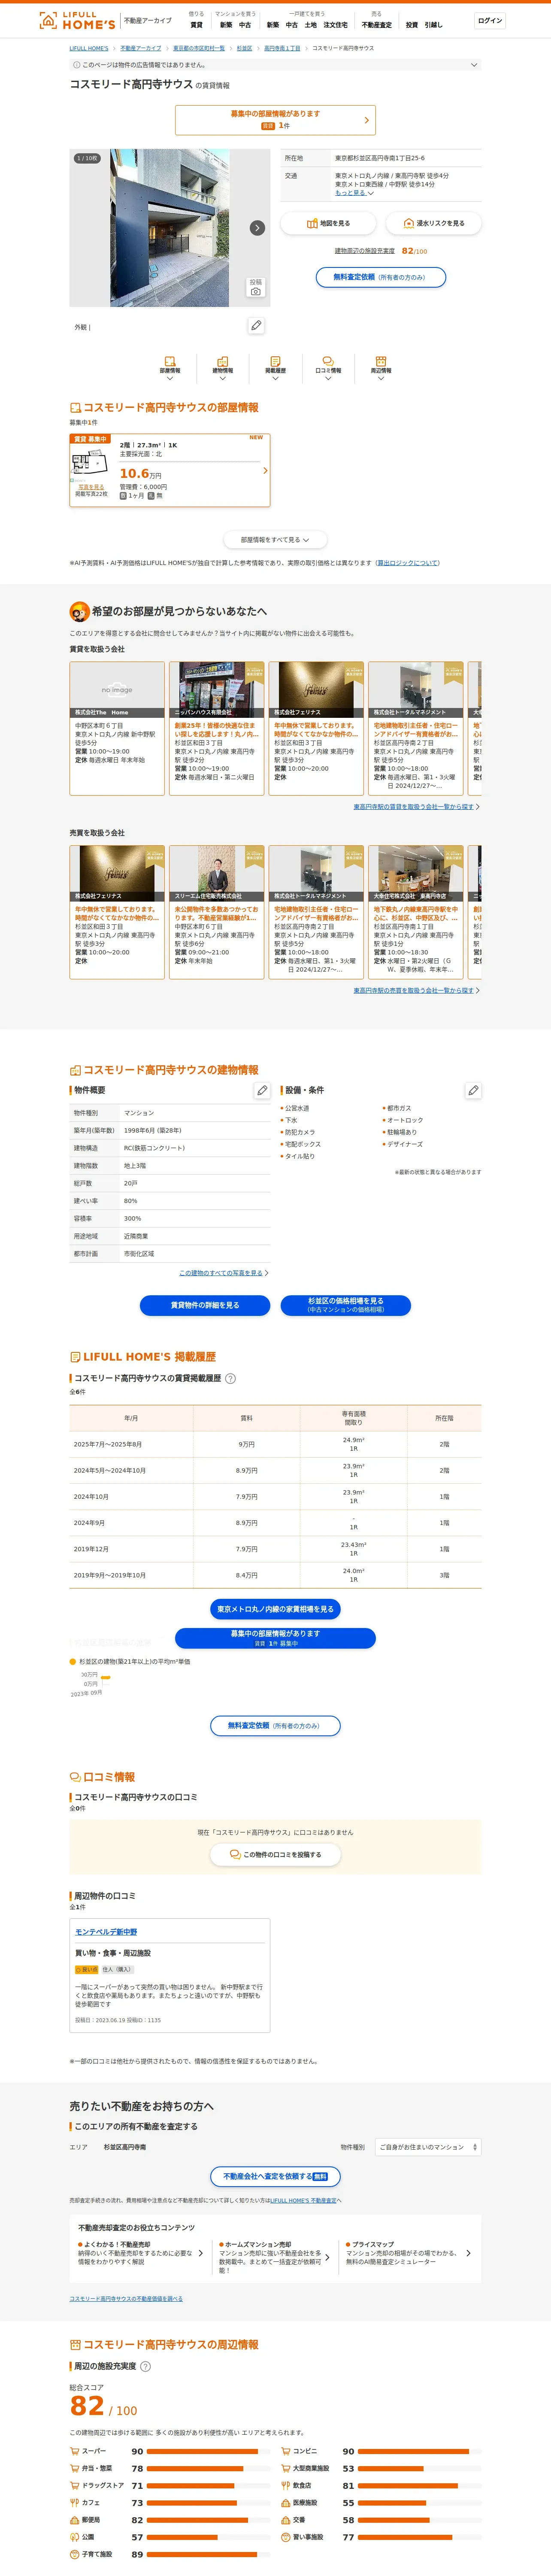Expand もっと見る under transportation info
Image resolution: width=551 pixels, height=2576 pixels.
coord(354,193)
